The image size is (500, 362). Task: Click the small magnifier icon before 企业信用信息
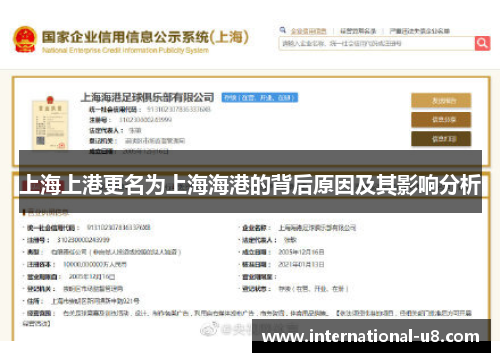click(x=283, y=30)
